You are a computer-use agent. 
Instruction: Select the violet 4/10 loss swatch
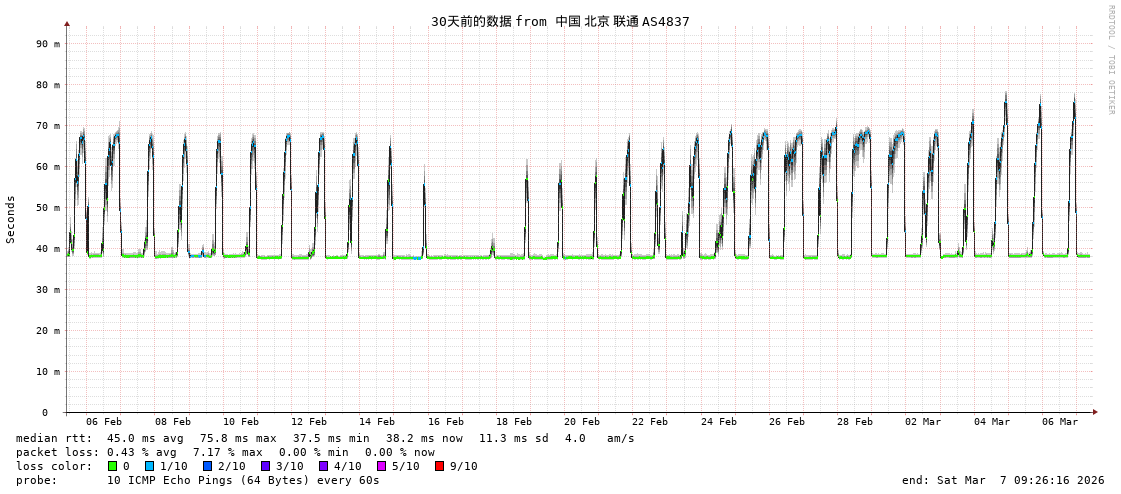[324, 466]
